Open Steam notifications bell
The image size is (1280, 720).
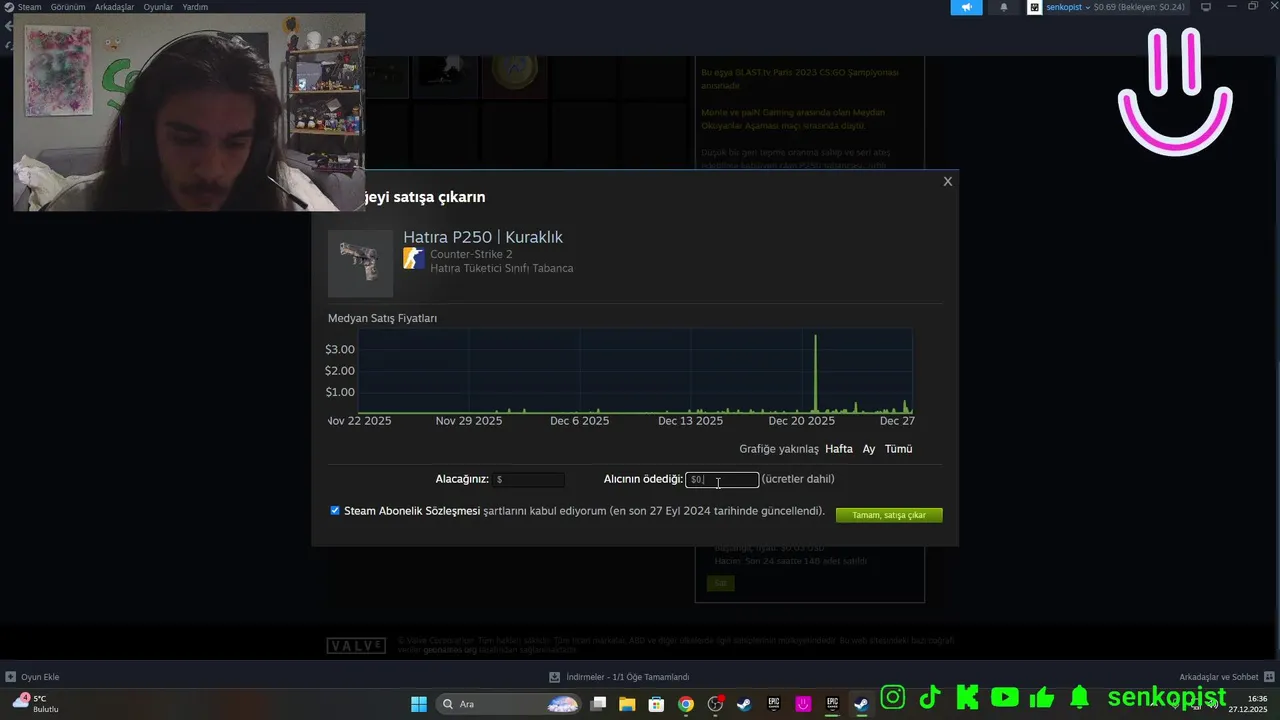coord(1004,7)
